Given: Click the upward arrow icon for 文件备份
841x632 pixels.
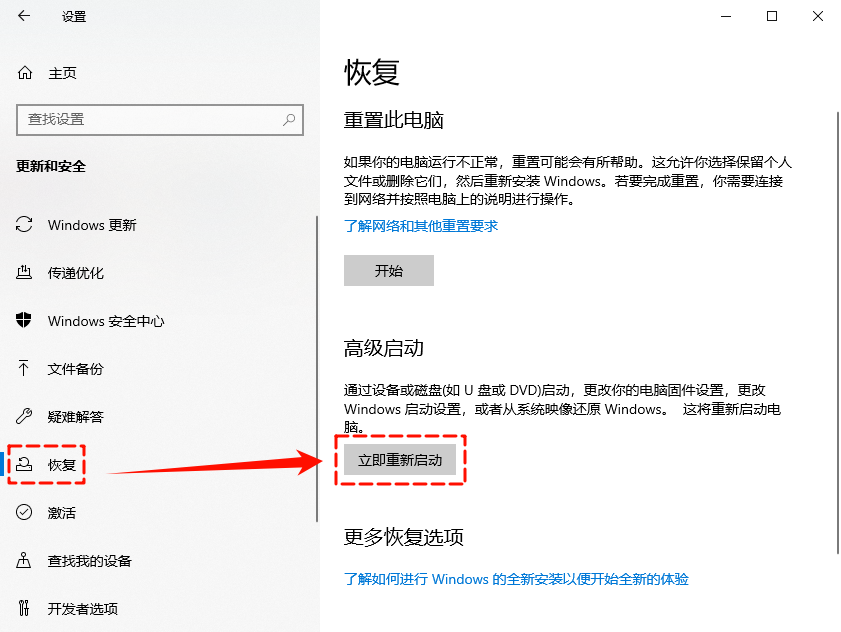Looking at the screenshot, I should click(x=24, y=368).
